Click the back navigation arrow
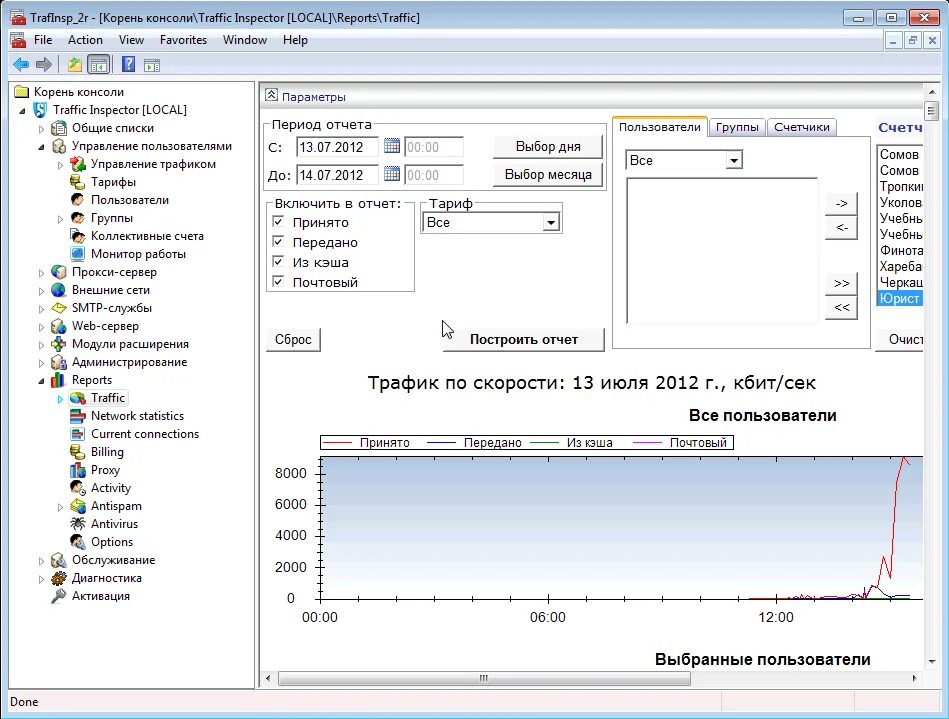The height and width of the screenshot is (719, 949). click(20, 63)
